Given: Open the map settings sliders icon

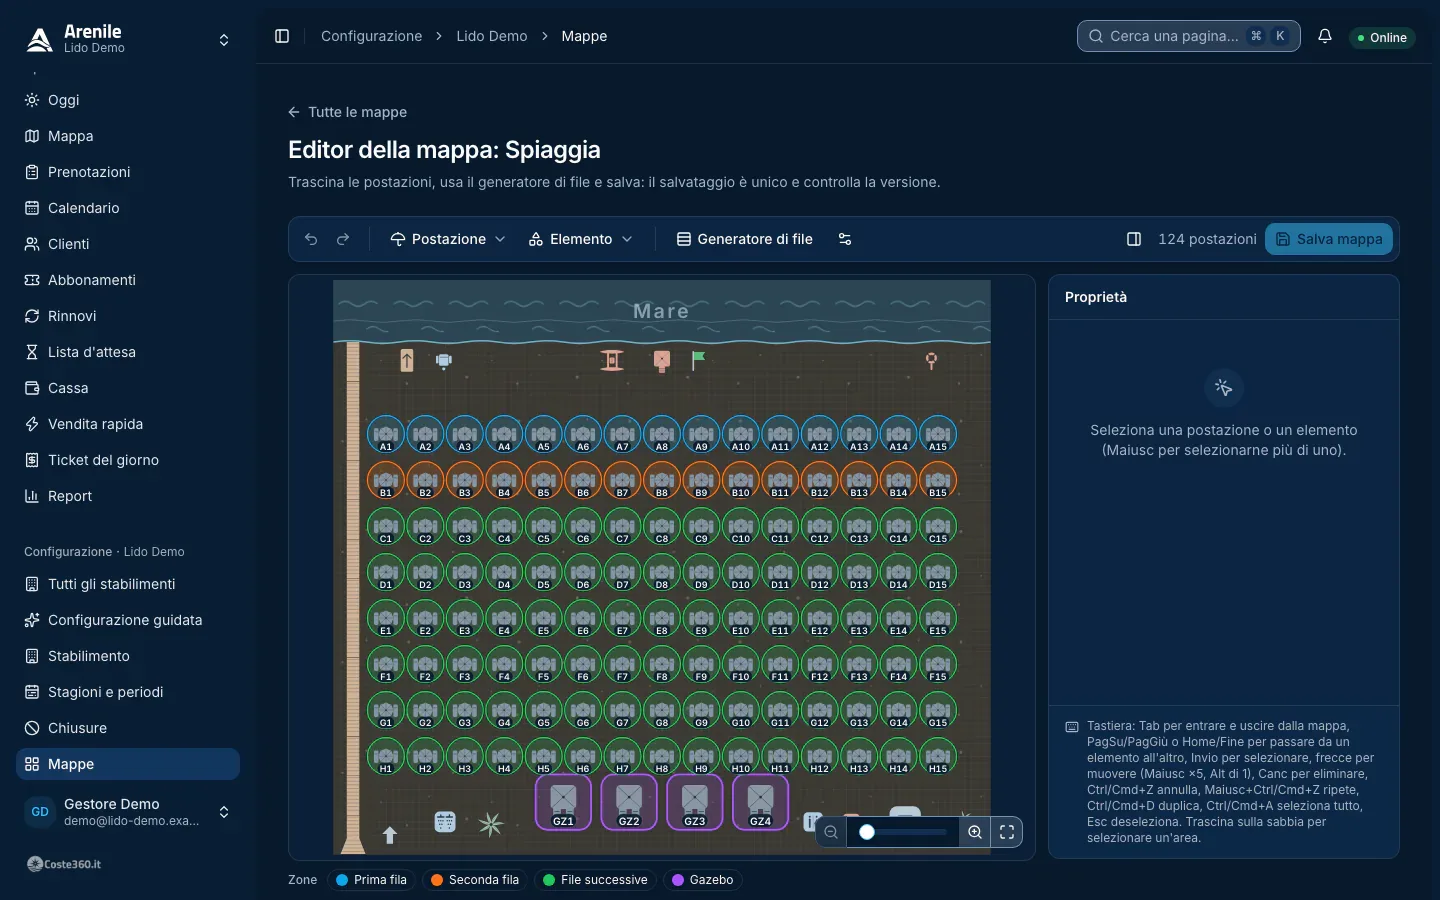Looking at the screenshot, I should pyautogui.click(x=845, y=239).
